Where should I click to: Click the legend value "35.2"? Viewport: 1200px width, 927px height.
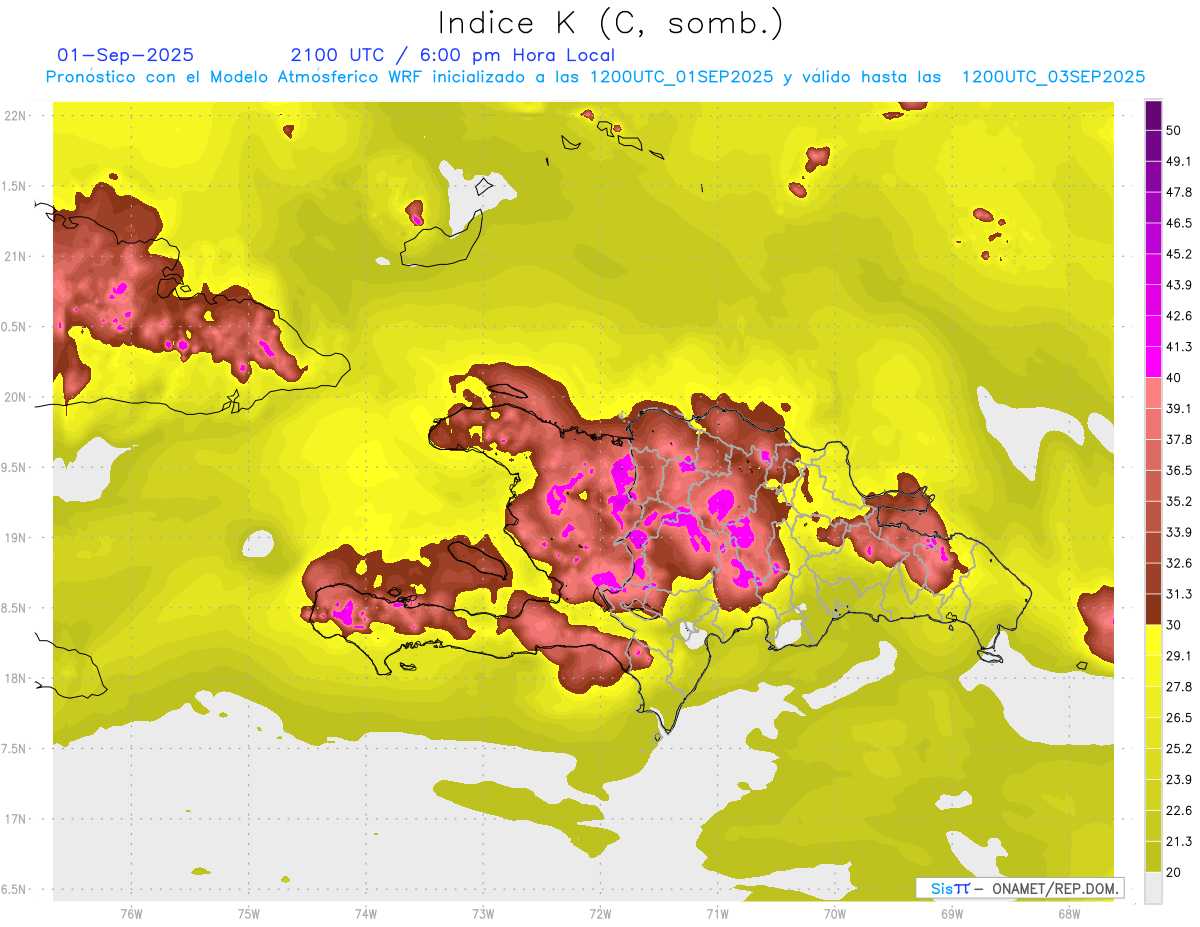click(1179, 501)
